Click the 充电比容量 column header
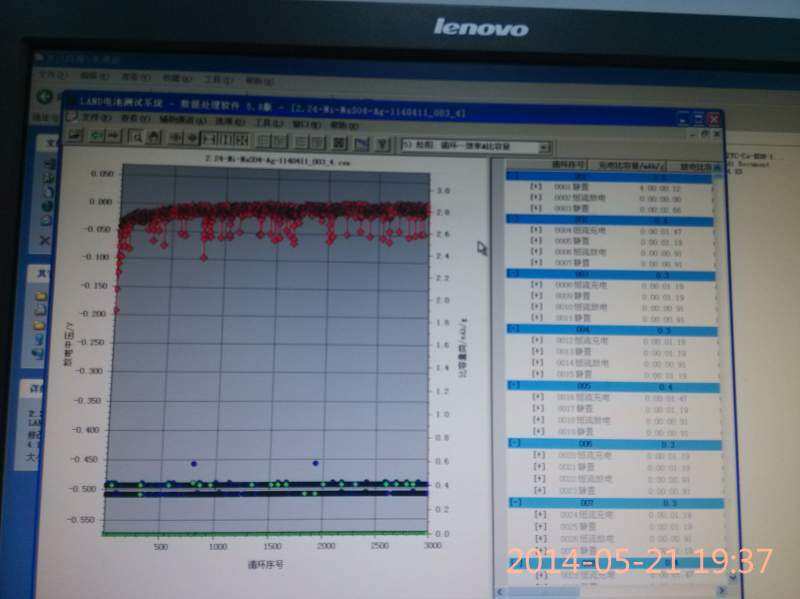 point(630,166)
